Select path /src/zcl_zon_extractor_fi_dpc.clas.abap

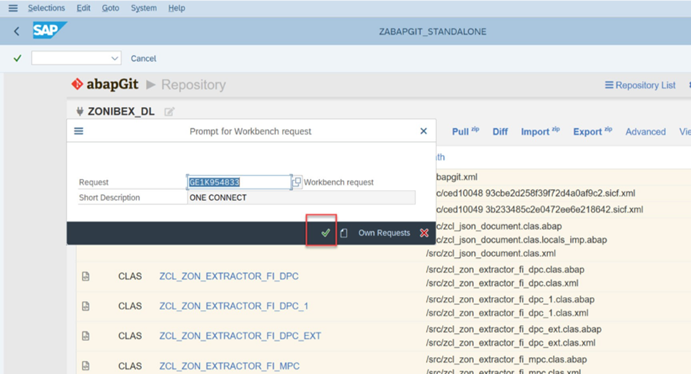pyautogui.click(x=505, y=270)
